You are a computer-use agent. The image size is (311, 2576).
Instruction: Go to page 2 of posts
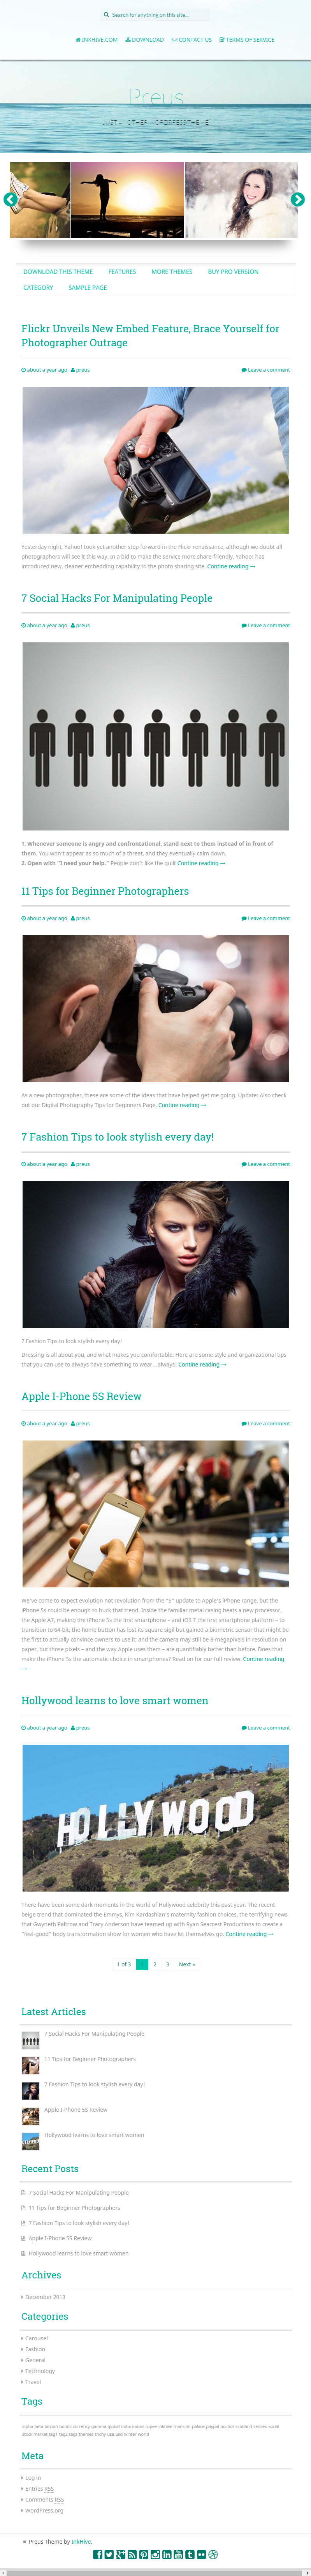coord(155,1964)
